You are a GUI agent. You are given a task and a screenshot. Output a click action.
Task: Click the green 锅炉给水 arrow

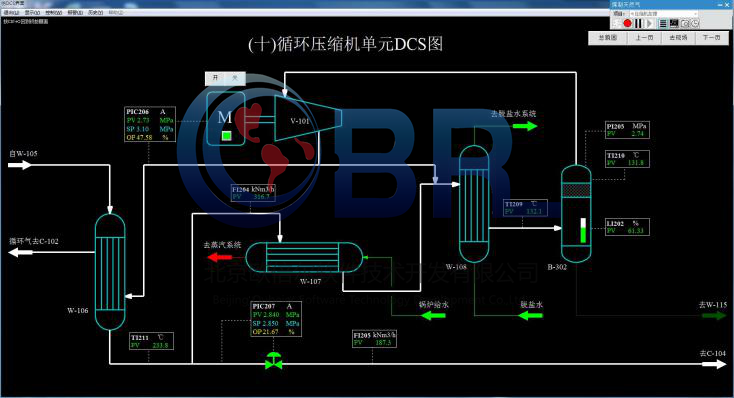point(433,316)
